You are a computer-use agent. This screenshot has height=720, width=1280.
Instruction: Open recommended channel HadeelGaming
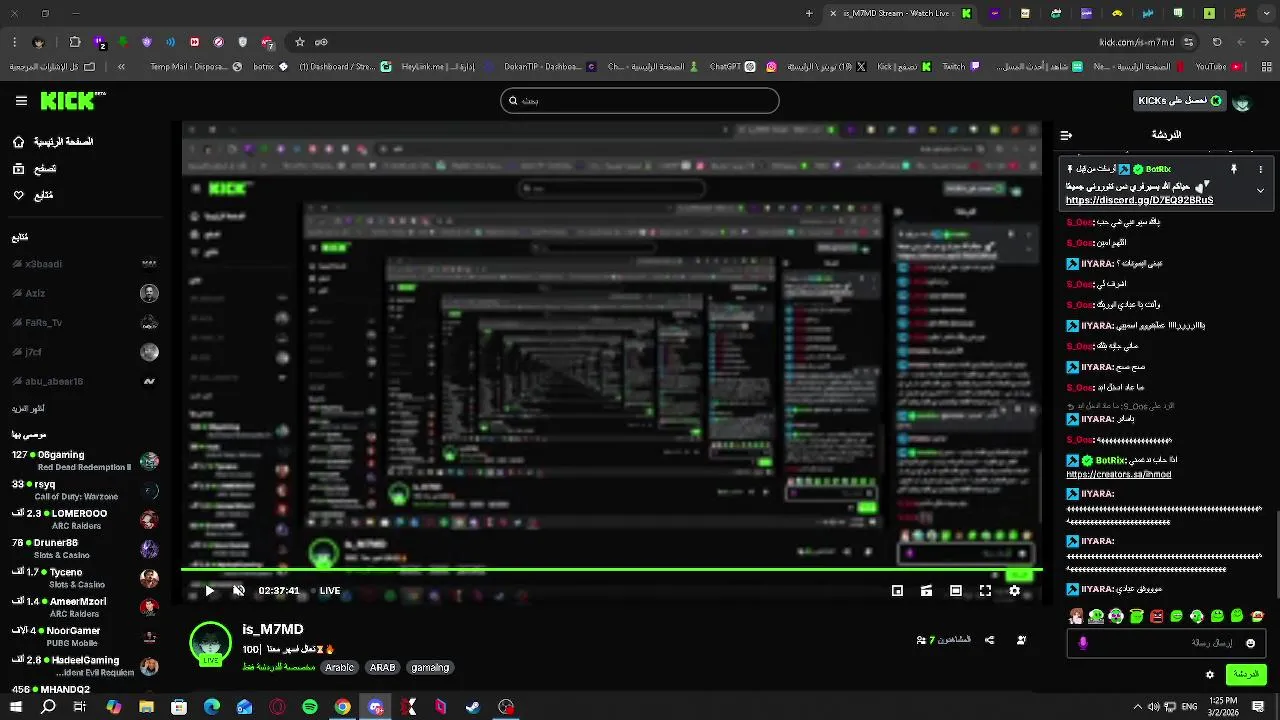(x=85, y=666)
